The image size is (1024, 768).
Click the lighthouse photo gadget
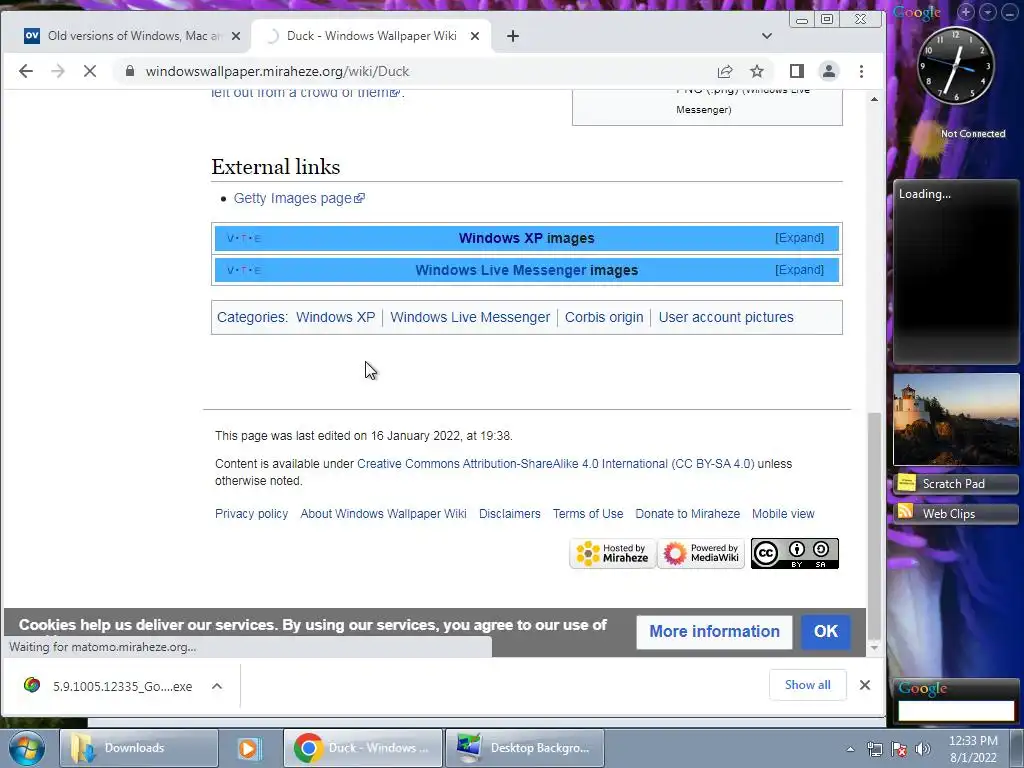pyautogui.click(x=956, y=419)
